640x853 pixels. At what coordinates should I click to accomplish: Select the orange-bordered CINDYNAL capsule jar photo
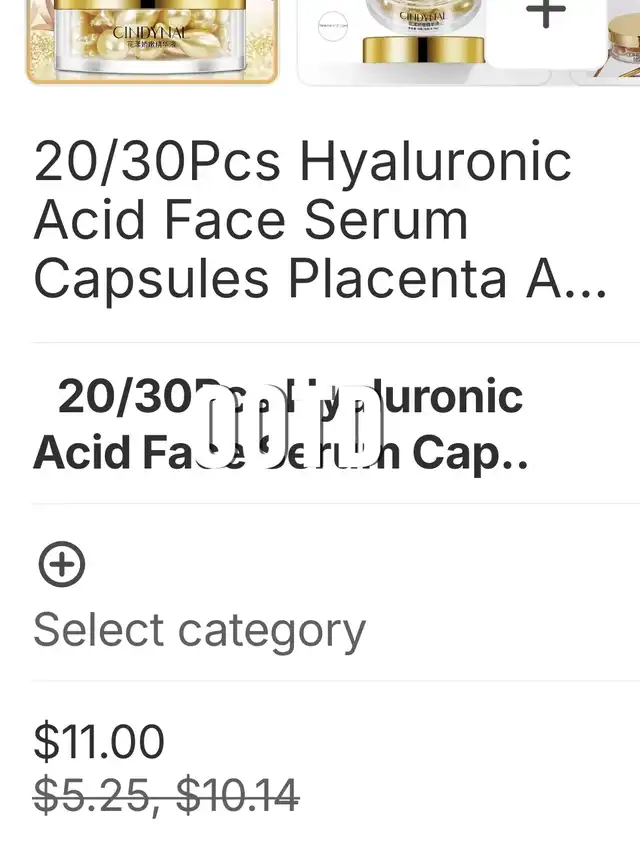tap(152, 42)
